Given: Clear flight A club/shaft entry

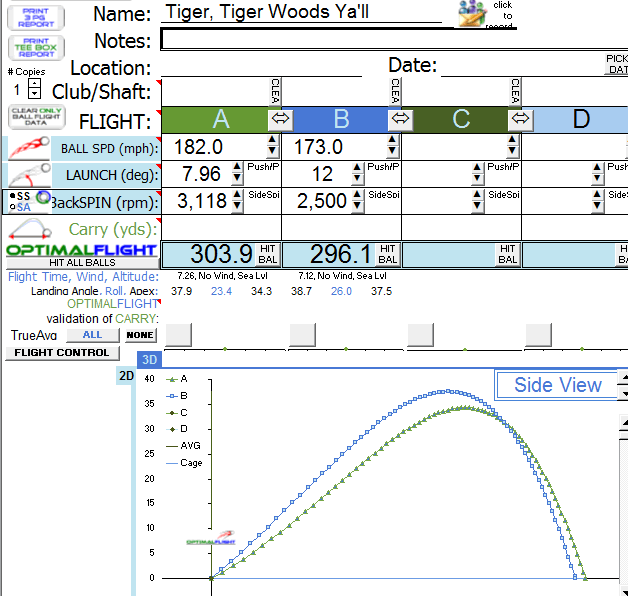Looking at the screenshot, I should tap(276, 91).
